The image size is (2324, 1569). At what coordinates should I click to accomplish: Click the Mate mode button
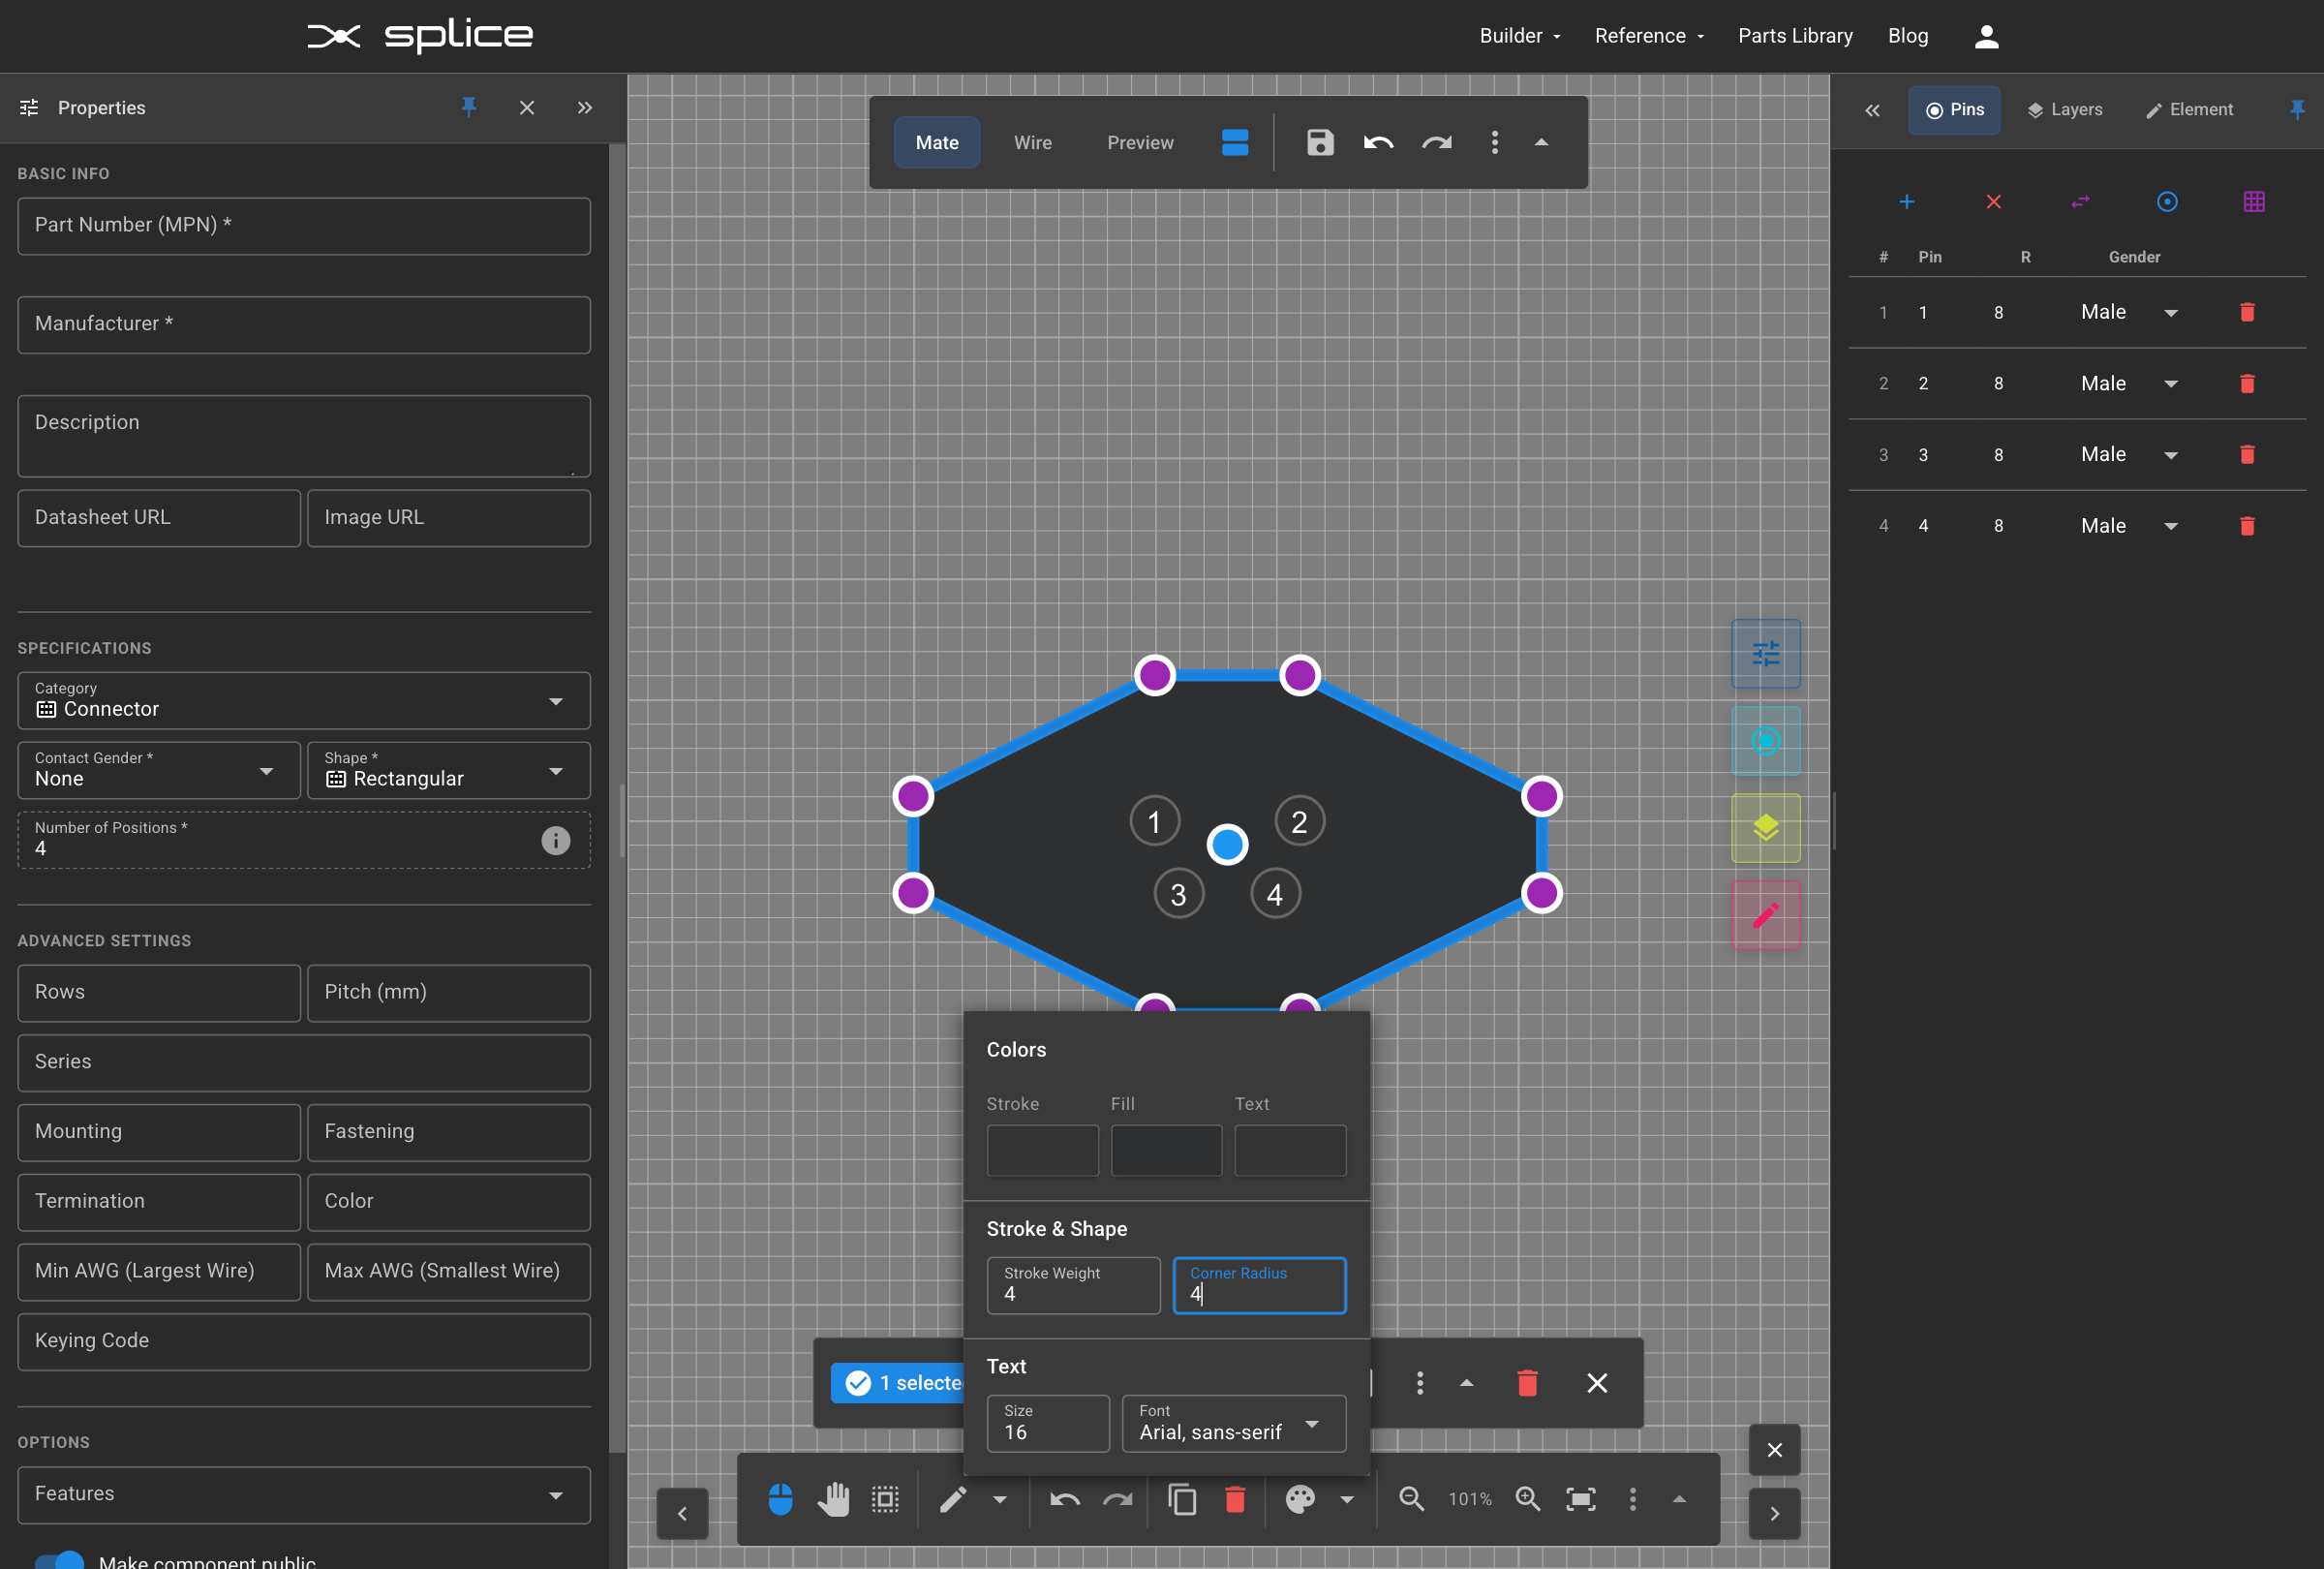point(936,143)
